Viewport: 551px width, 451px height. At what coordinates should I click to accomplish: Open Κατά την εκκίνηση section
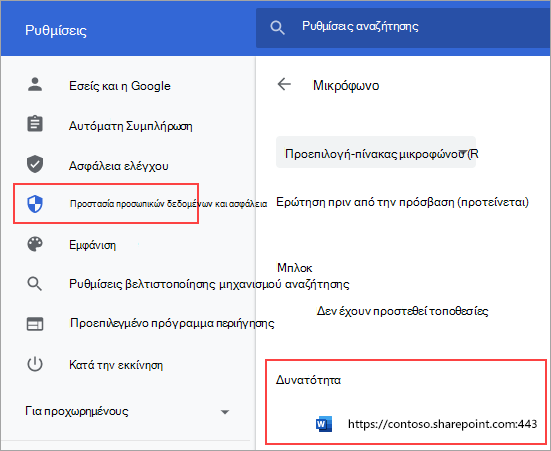pos(116,365)
